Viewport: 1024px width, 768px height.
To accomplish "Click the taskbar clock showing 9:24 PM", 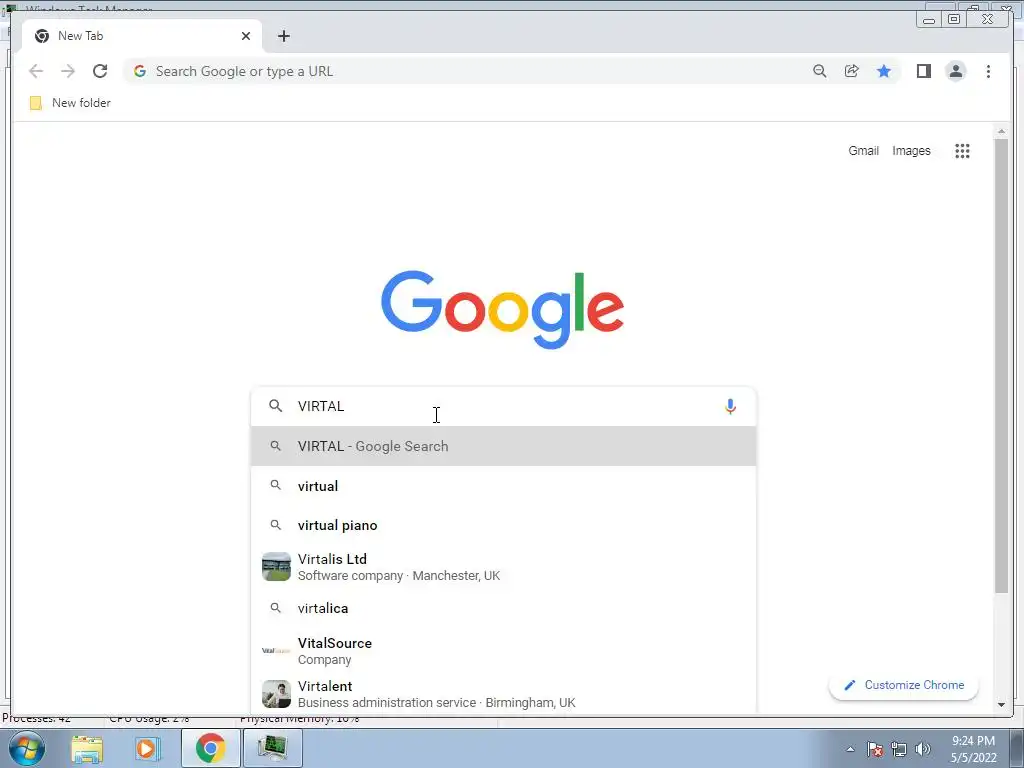I will click(x=973, y=749).
